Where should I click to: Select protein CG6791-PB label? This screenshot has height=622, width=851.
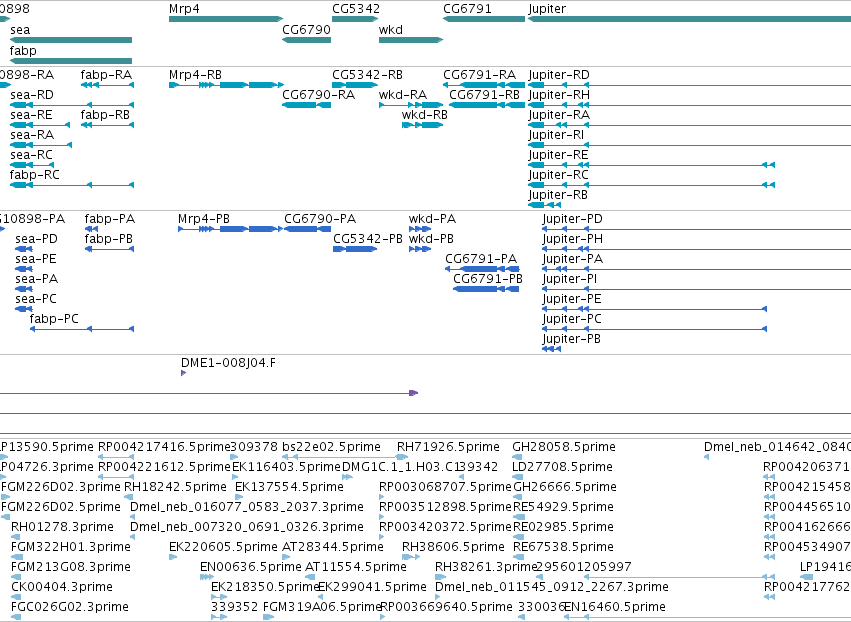pyautogui.click(x=488, y=279)
